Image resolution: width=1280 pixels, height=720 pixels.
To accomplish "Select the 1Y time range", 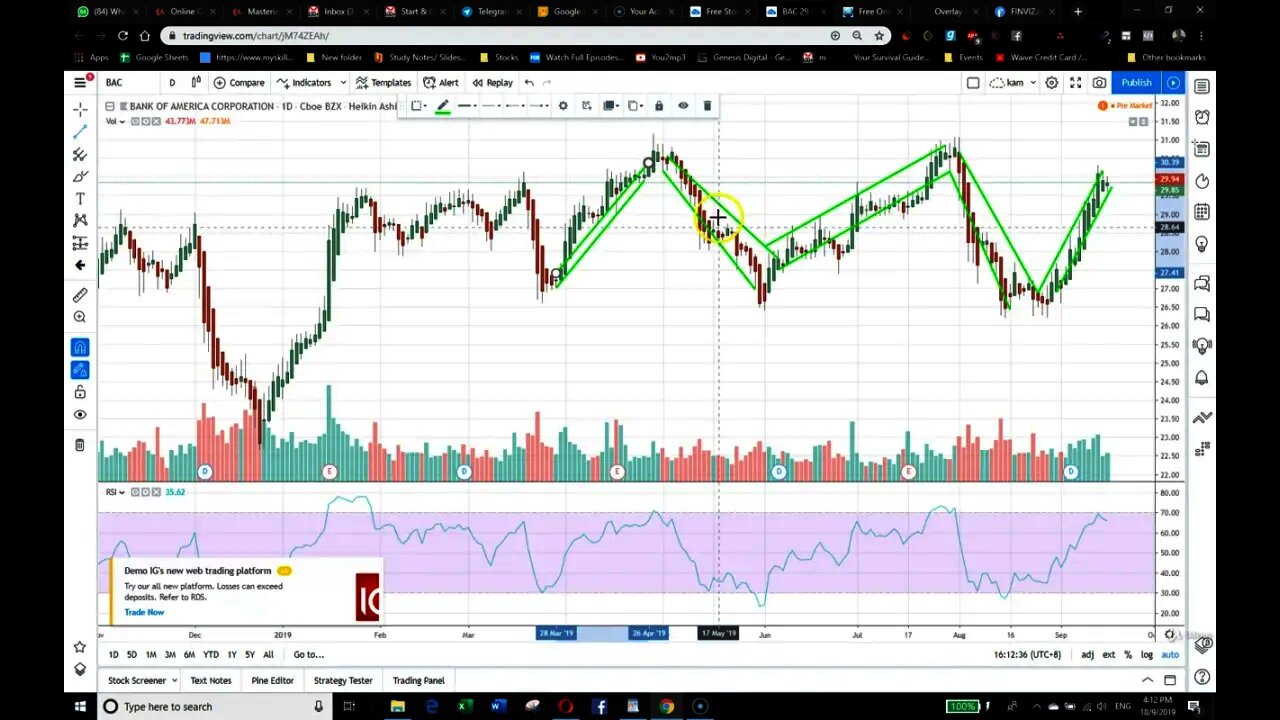I will (232, 654).
